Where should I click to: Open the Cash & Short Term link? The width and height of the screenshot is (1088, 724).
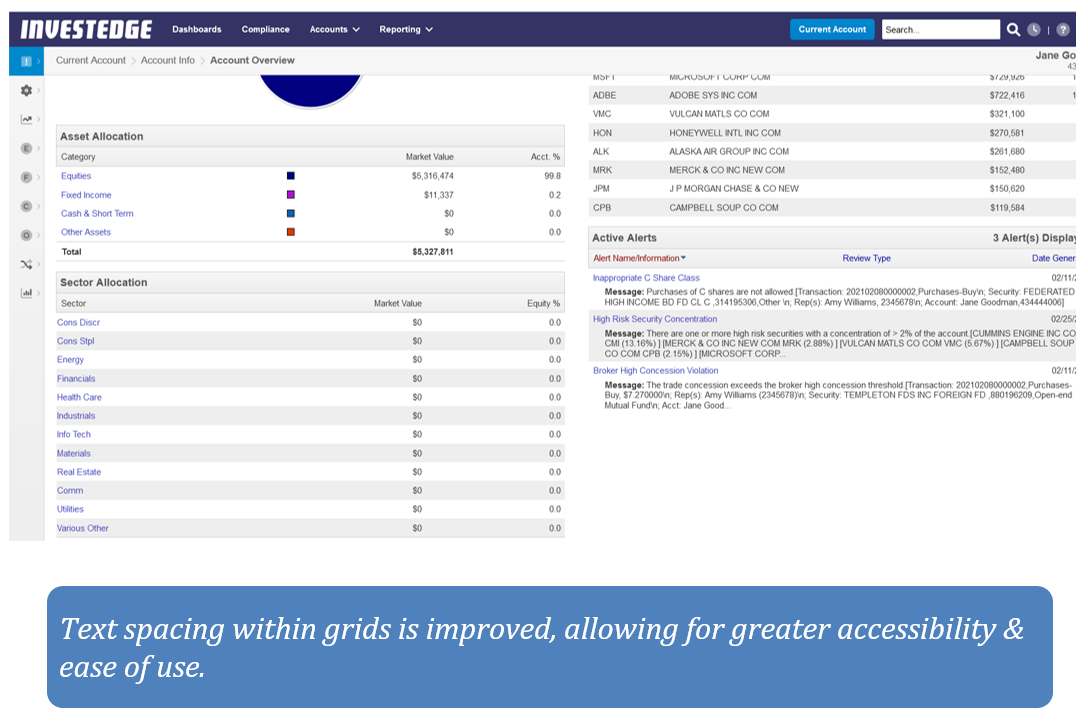(x=97, y=214)
